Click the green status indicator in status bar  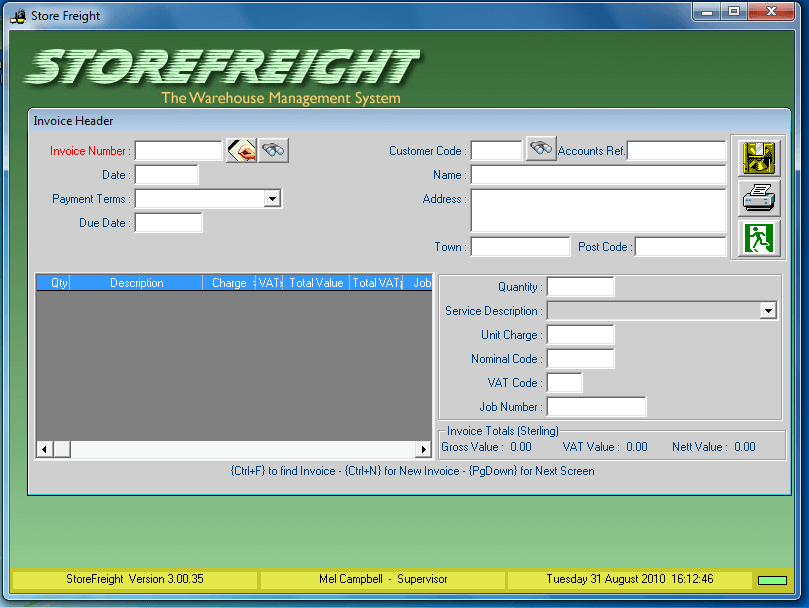[x=772, y=580]
